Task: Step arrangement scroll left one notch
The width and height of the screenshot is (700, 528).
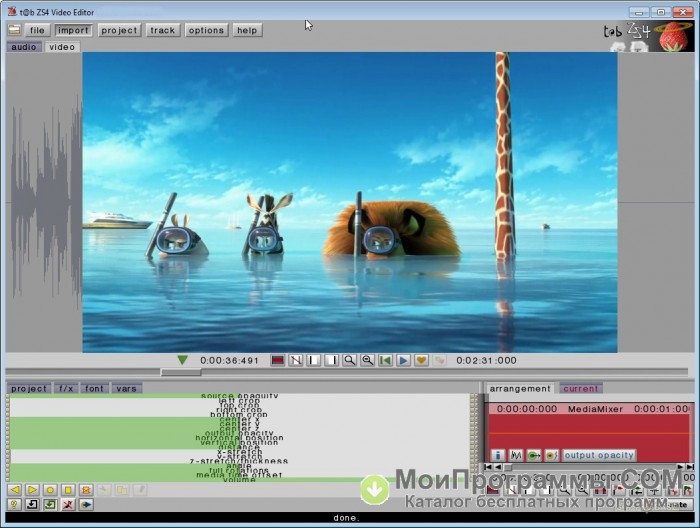Action: tap(497, 467)
